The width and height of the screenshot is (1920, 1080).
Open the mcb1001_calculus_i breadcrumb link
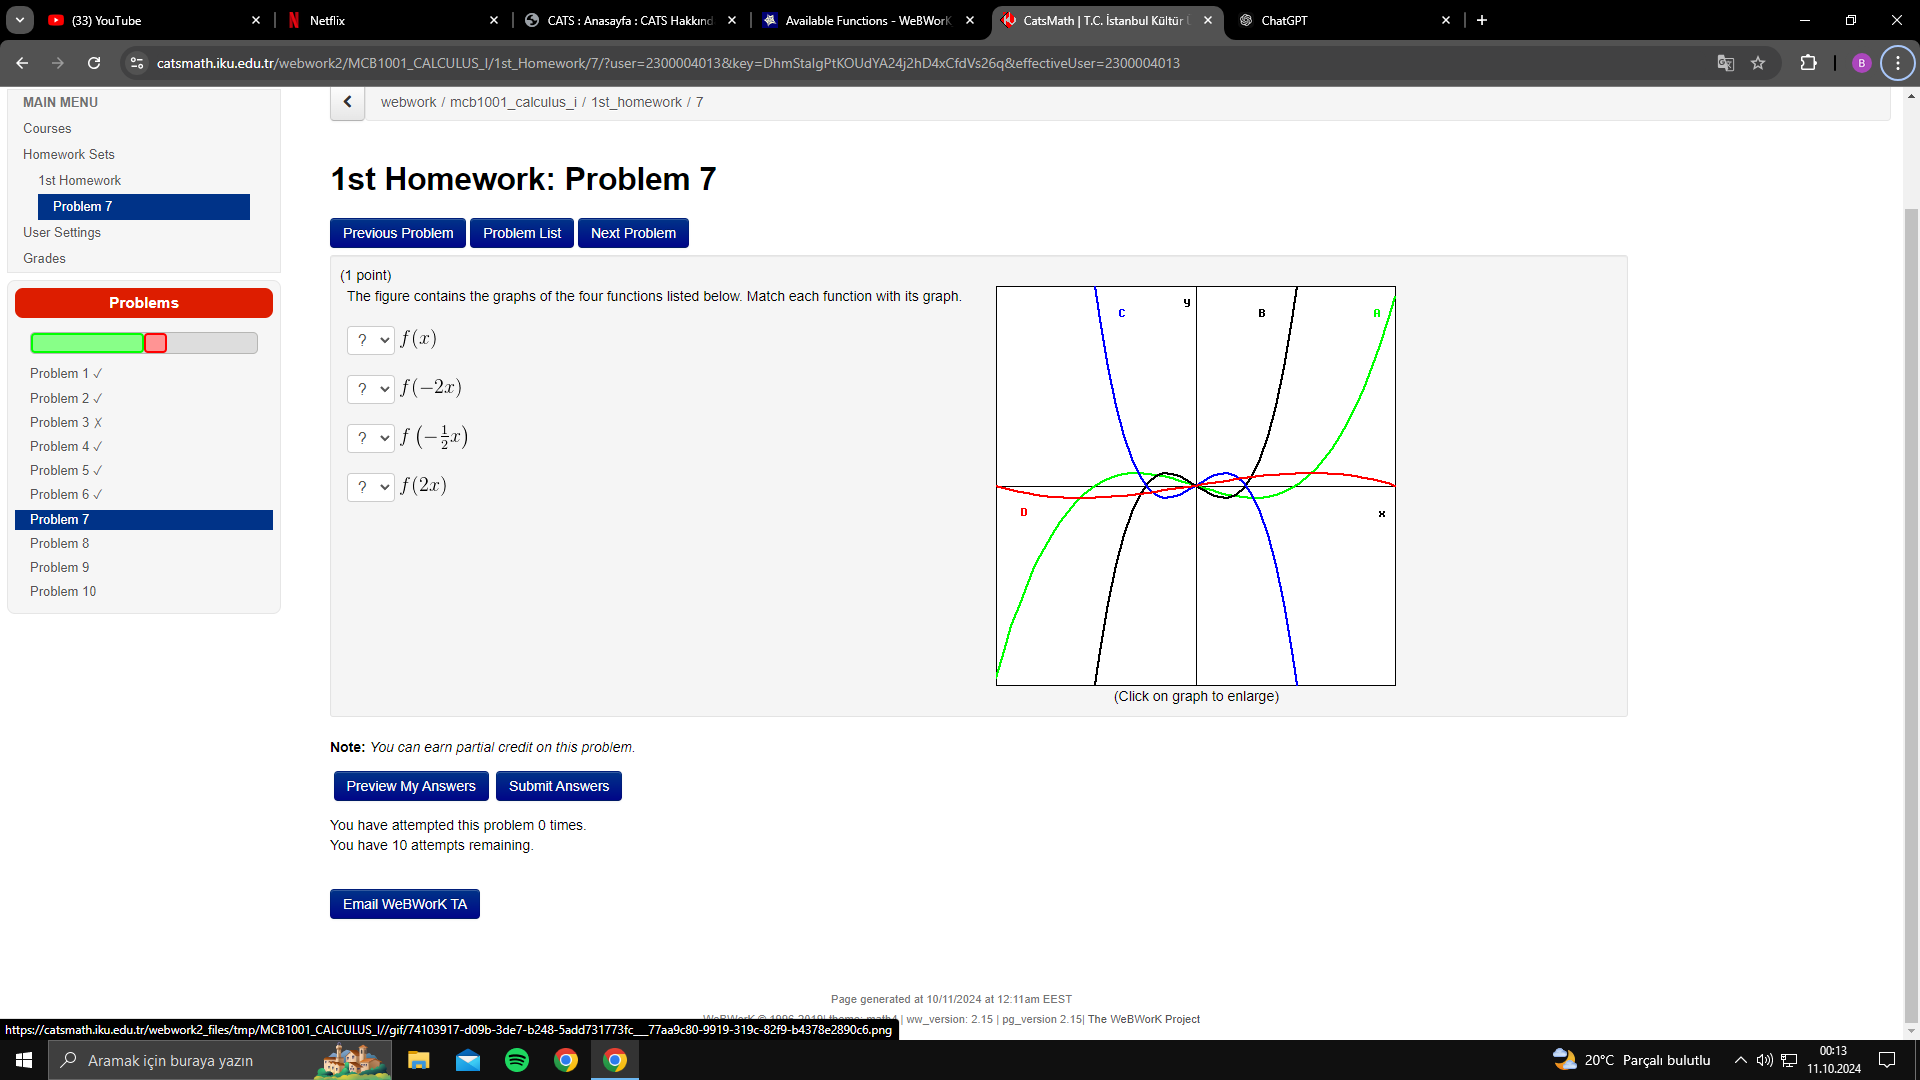coord(513,102)
